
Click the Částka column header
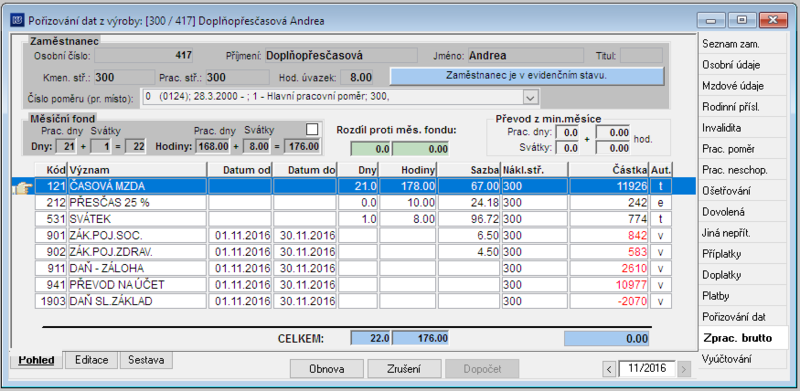[609, 169]
